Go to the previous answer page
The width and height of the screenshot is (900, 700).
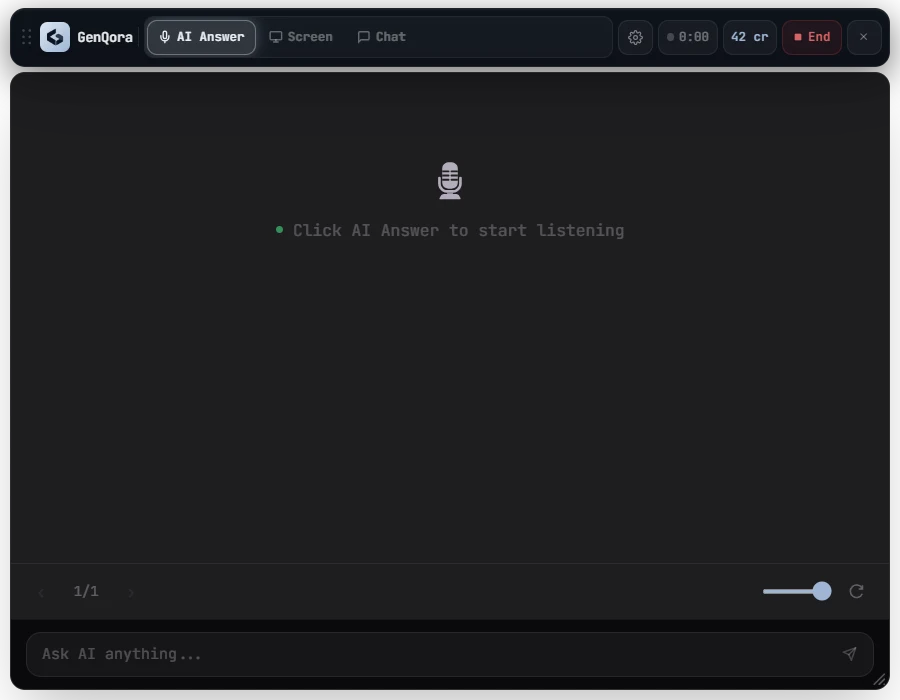(x=41, y=592)
